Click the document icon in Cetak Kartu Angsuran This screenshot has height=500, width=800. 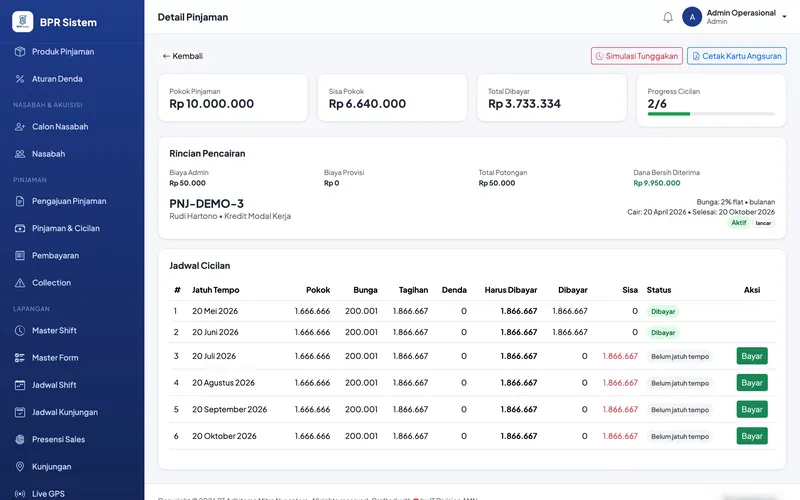(x=696, y=56)
